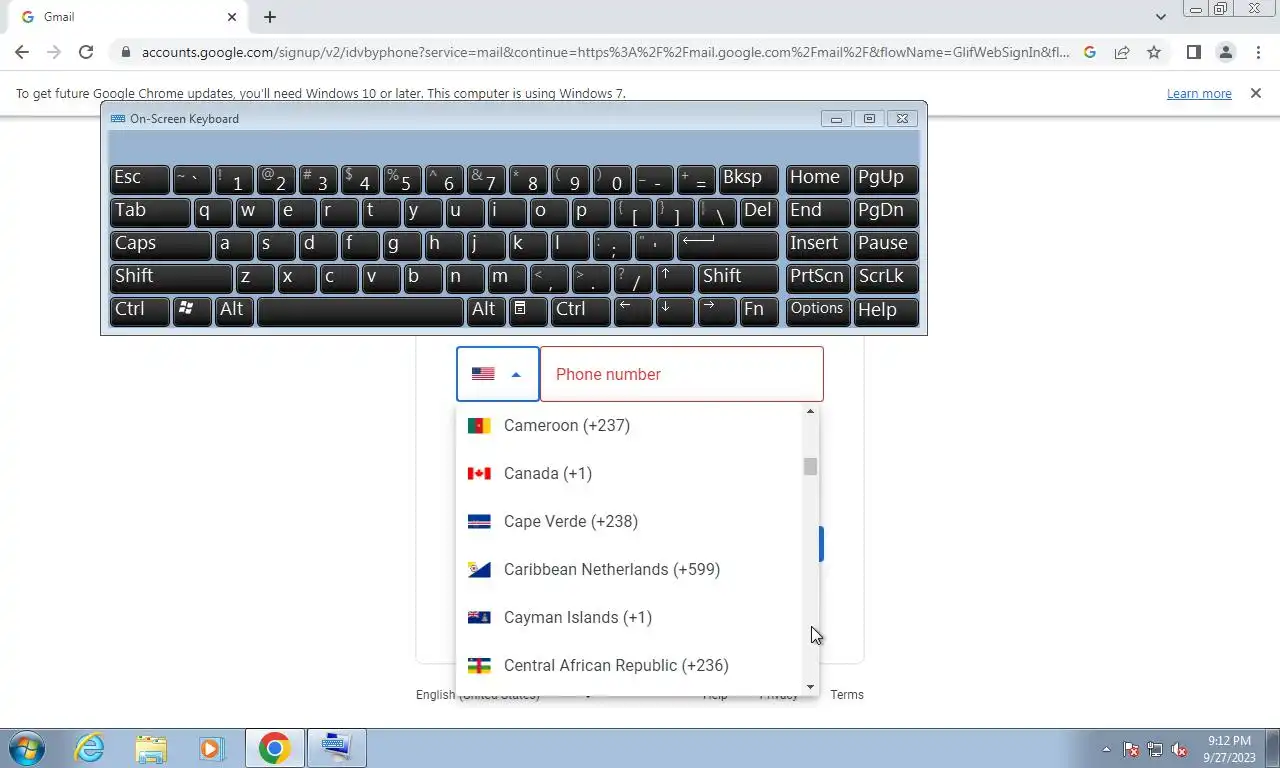The image size is (1280, 768).
Task: Open Windows Explorer folder from taskbar
Action: tap(151, 748)
